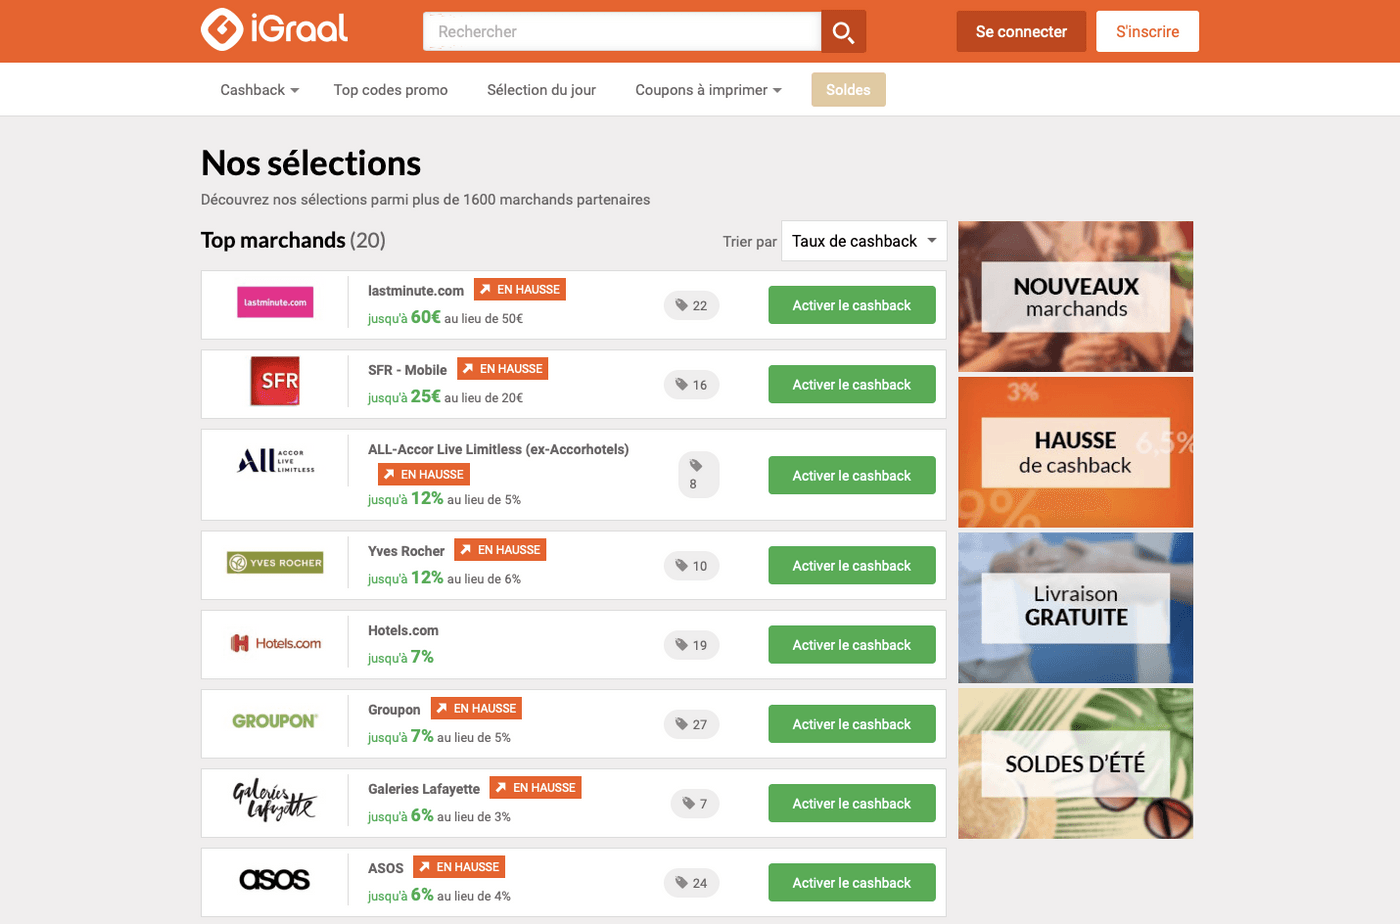The height and width of the screenshot is (924, 1400).
Task: Activate cashback for ALL-Accor Live Limitless
Action: tap(852, 475)
